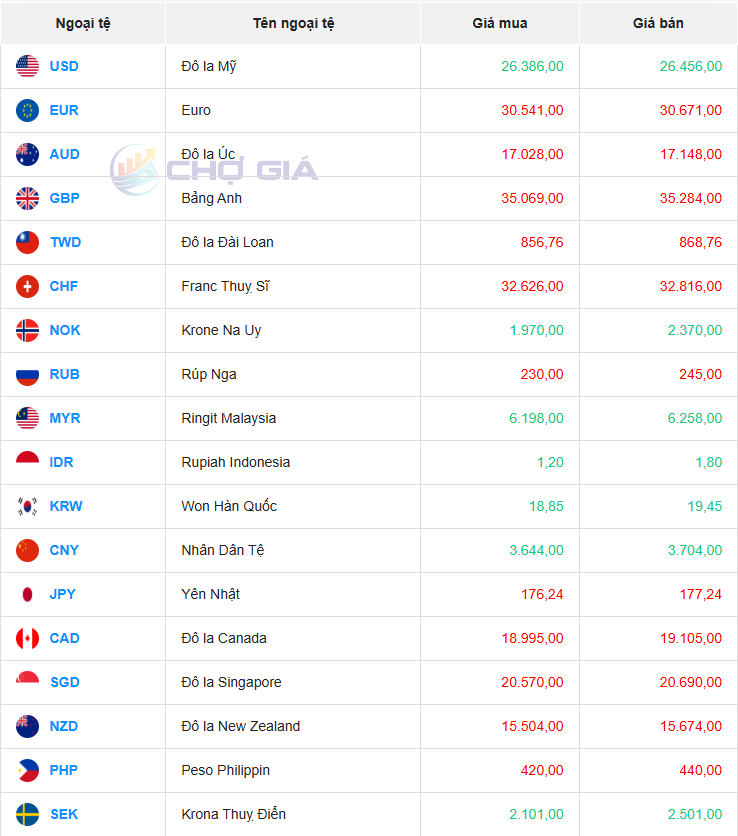Click the Sweden flag icon

pos(28,815)
